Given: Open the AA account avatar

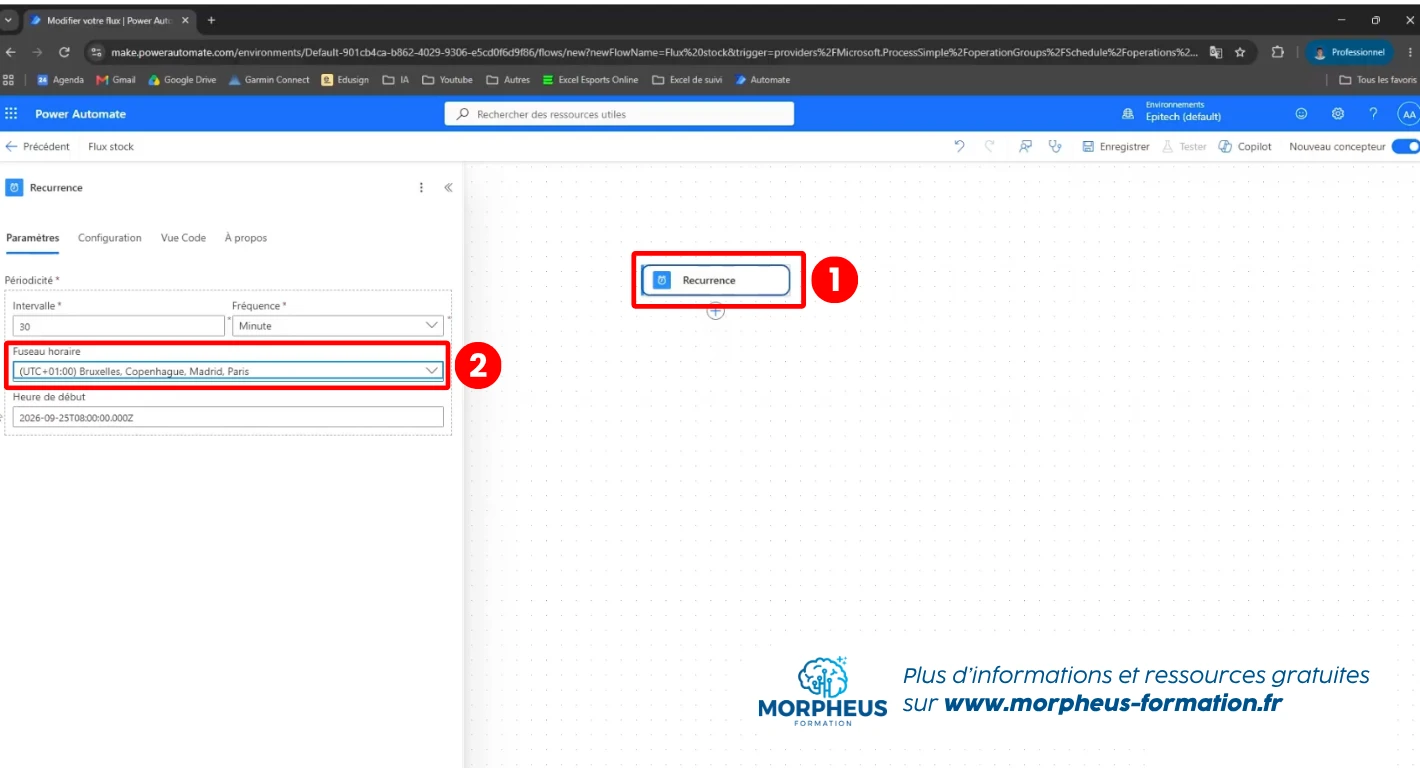Looking at the screenshot, I should pos(1408,114).
